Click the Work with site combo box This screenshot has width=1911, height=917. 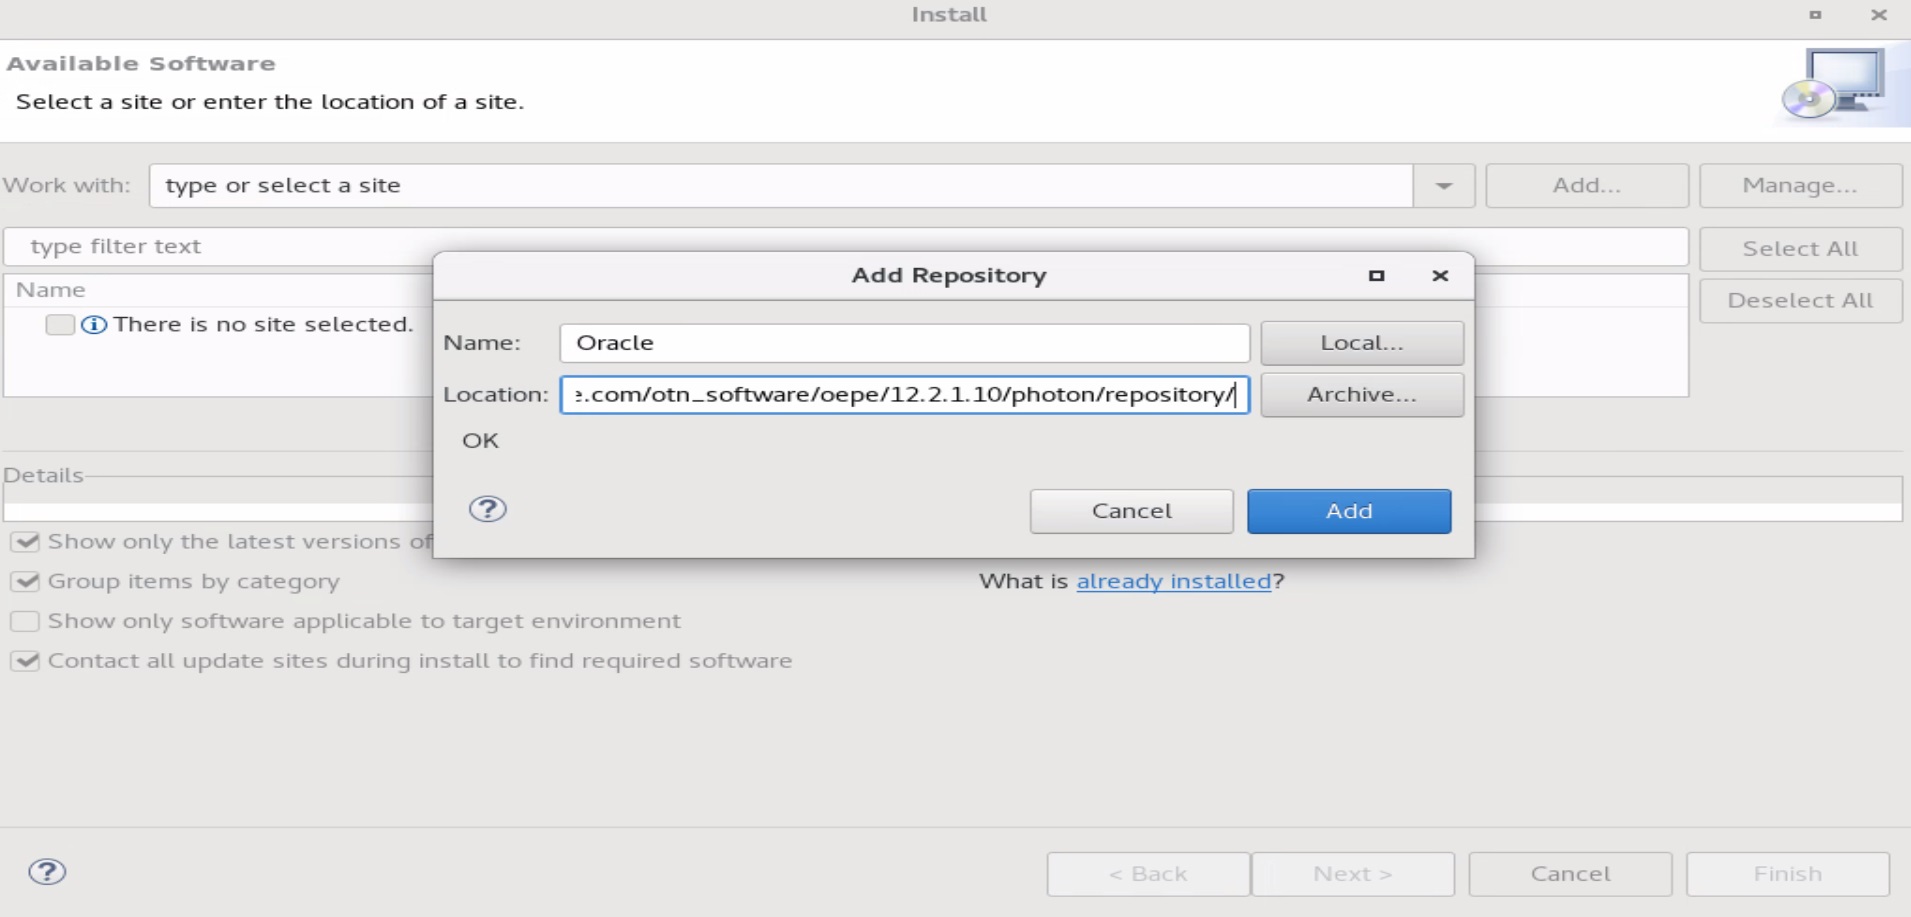780,186
